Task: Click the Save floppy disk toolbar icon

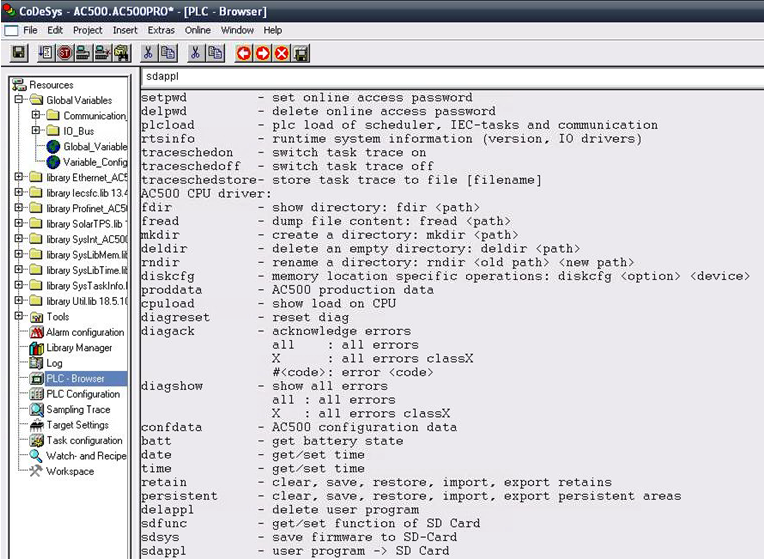Action: click(x=18, y=53)
